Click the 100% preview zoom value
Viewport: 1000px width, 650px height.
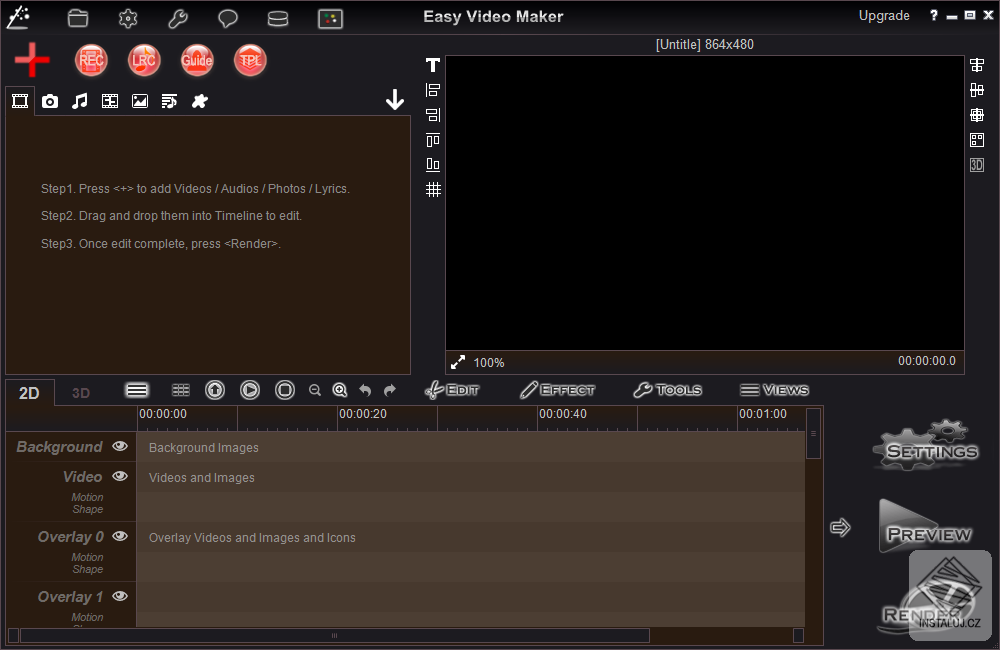489,363
